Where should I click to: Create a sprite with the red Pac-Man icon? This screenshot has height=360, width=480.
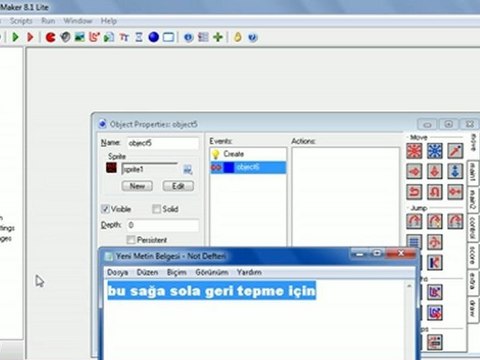point(50,37)
